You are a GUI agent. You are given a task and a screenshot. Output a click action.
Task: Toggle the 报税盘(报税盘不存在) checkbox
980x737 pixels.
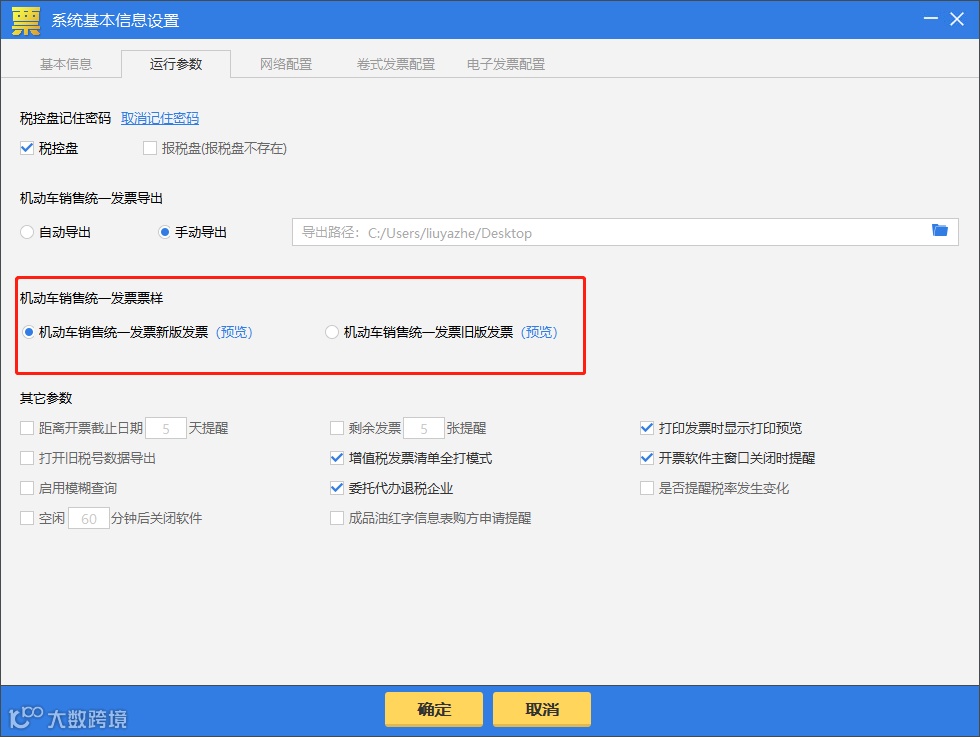149,148
